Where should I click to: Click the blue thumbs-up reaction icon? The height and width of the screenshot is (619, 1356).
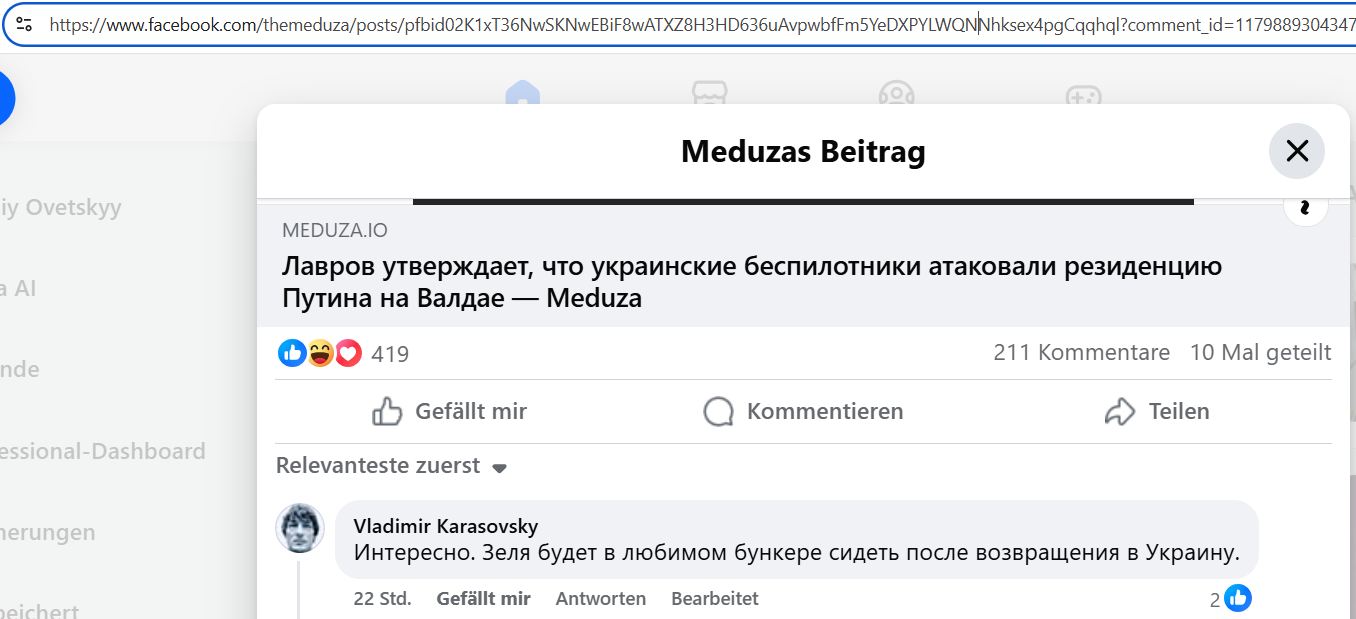pyautogui.click(x=292, y=352)
